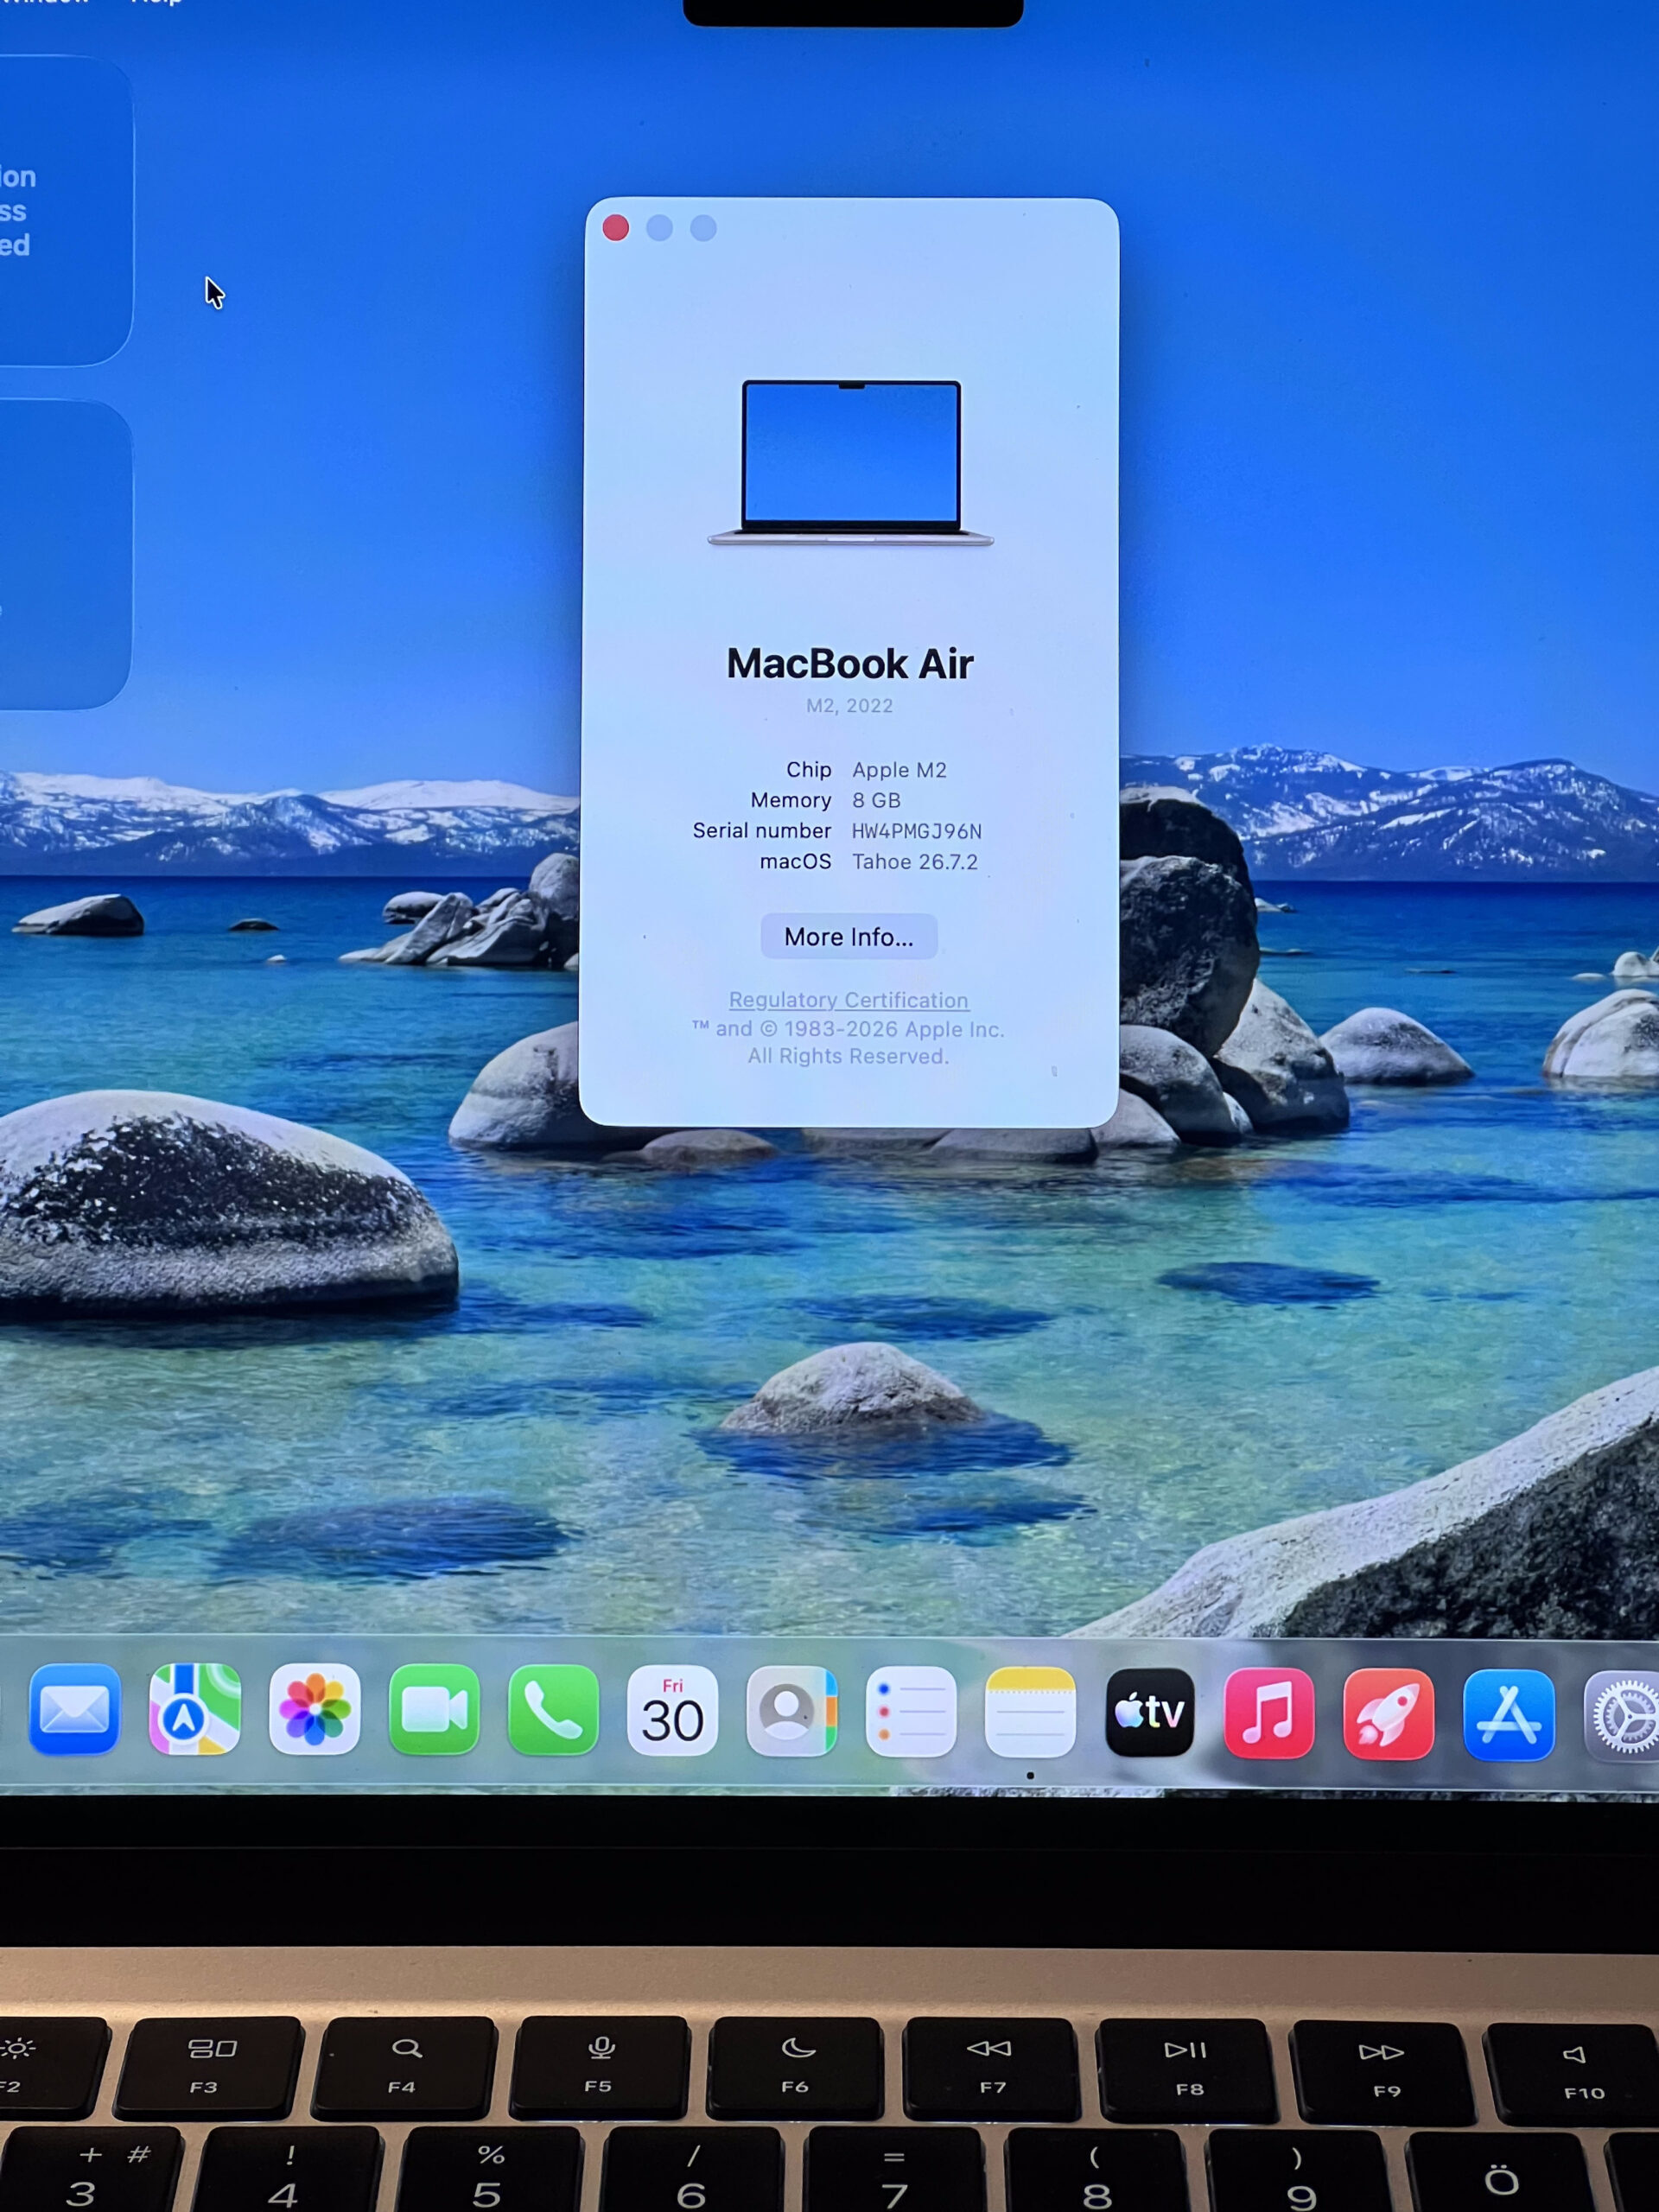Click the Tahoe 26.7.2 macOS version
1659x2212 pixels.
pos(915,861)
